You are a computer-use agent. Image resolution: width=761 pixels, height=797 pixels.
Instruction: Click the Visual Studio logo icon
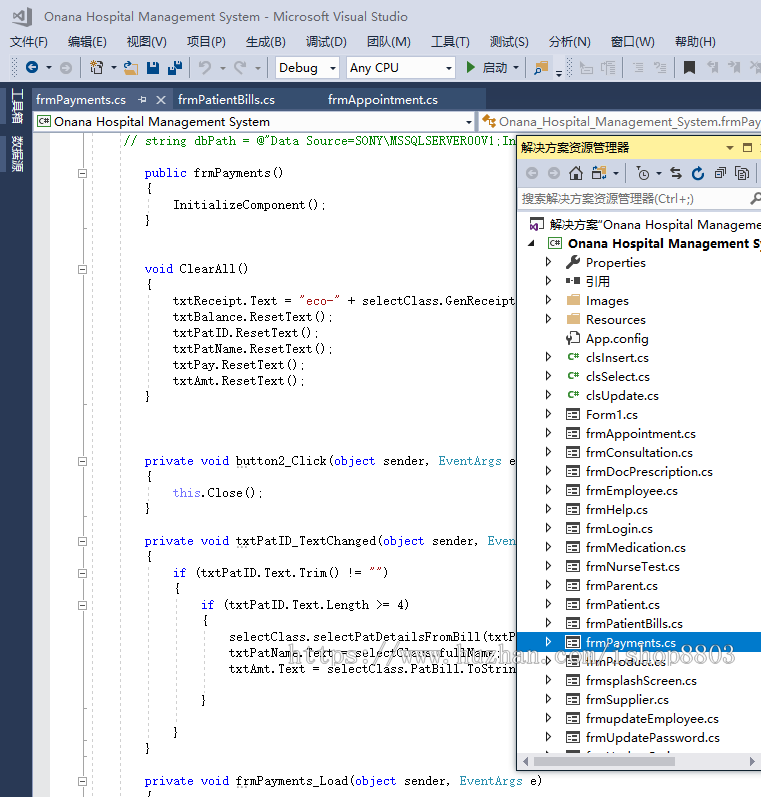pos(22,17)
